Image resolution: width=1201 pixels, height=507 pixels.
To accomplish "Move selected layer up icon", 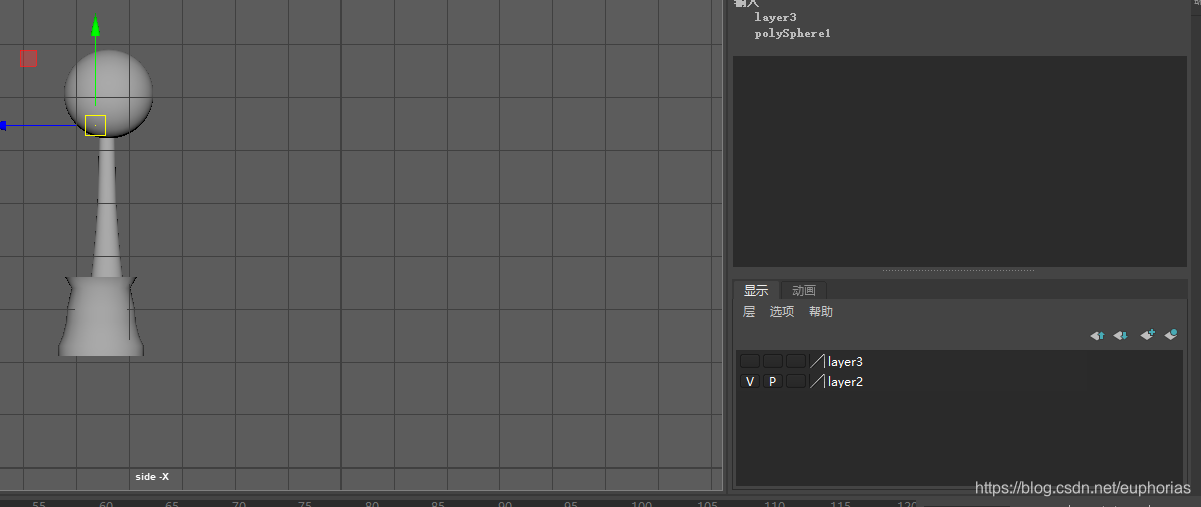I will pos(1097,336).
